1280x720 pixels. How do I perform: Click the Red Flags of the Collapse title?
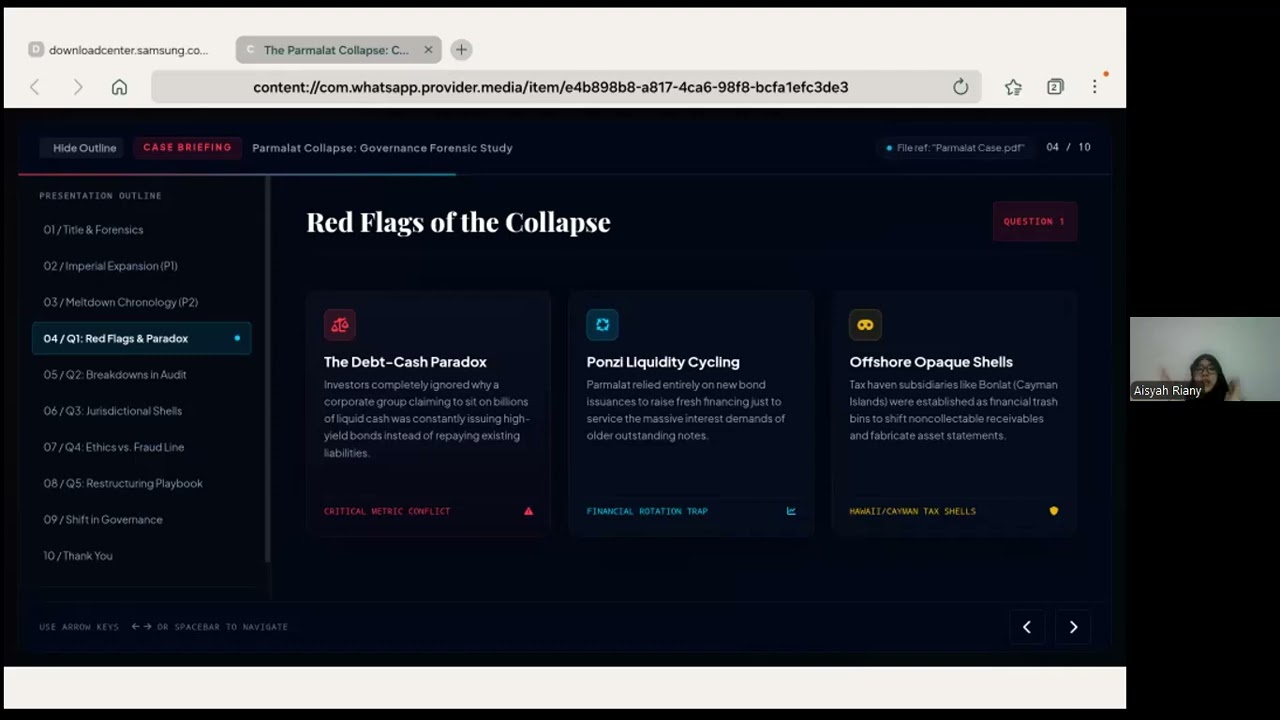pos(458,222)
